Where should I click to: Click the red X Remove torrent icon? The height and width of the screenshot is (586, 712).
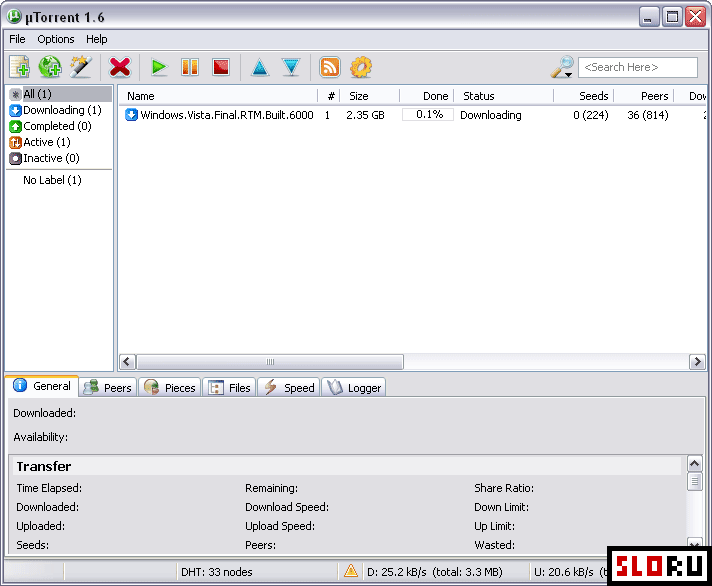coord(120,67)
